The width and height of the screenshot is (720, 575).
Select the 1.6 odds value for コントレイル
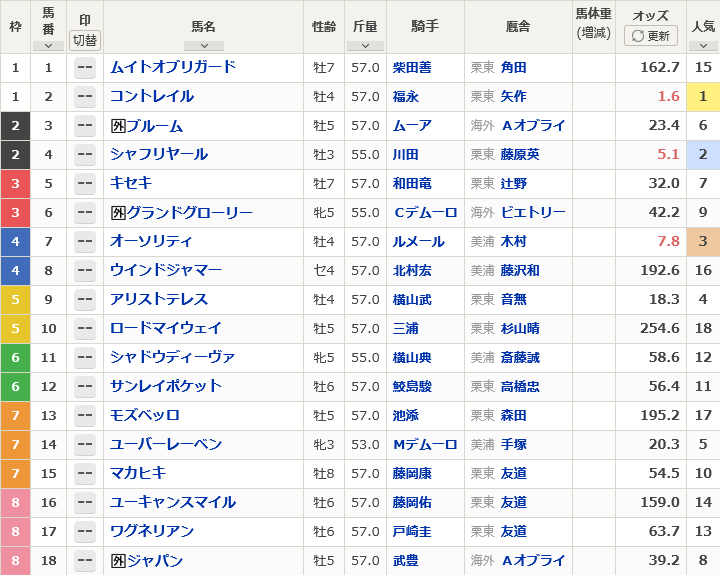coord(668,96)
